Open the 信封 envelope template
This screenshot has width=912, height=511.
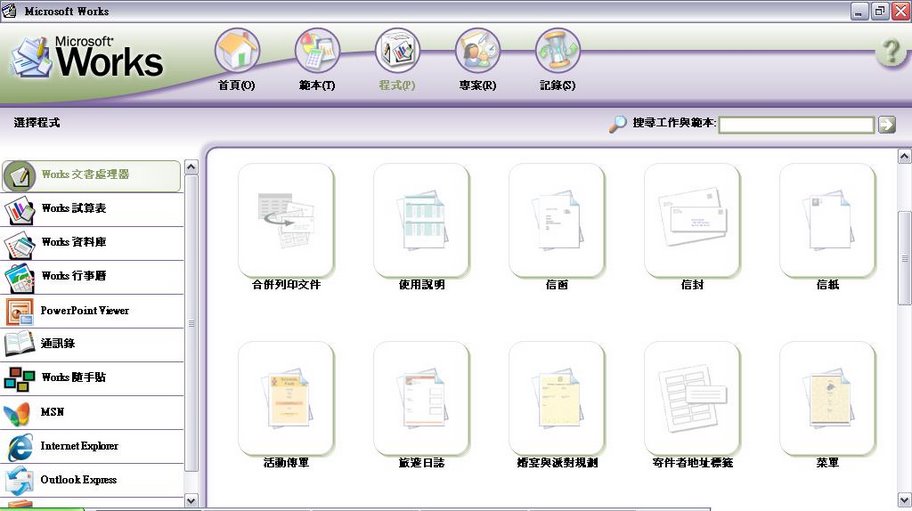(692, 220)
